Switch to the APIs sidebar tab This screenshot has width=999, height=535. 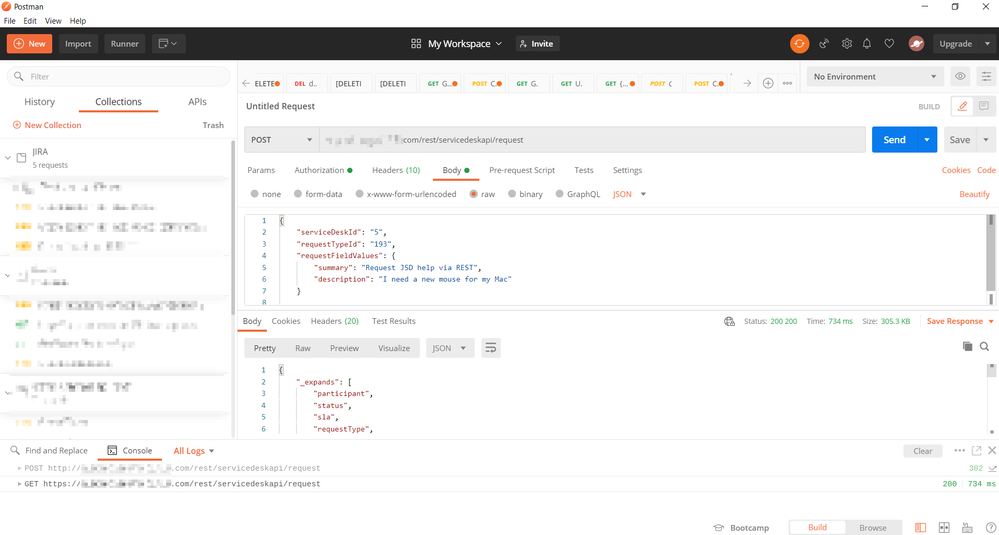click(x=198, y=102)
